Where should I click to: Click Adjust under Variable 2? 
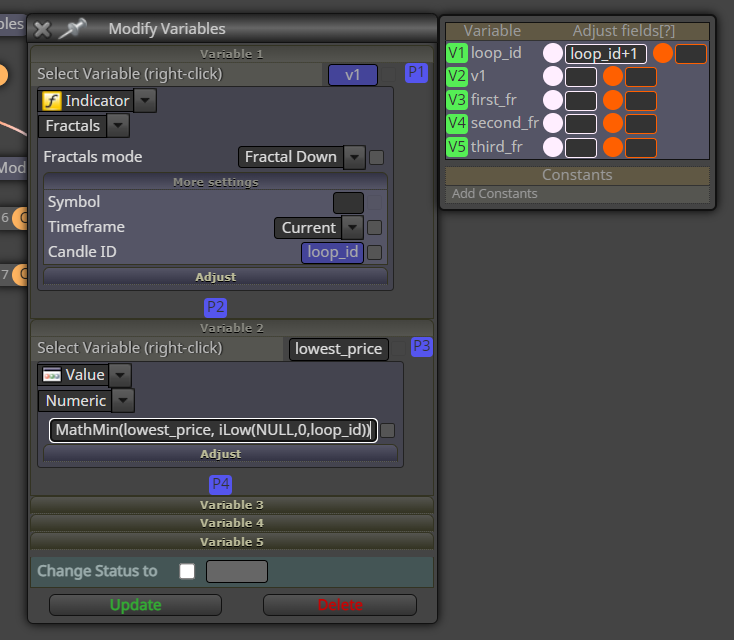pyautogui.click(x=220, y=454)
